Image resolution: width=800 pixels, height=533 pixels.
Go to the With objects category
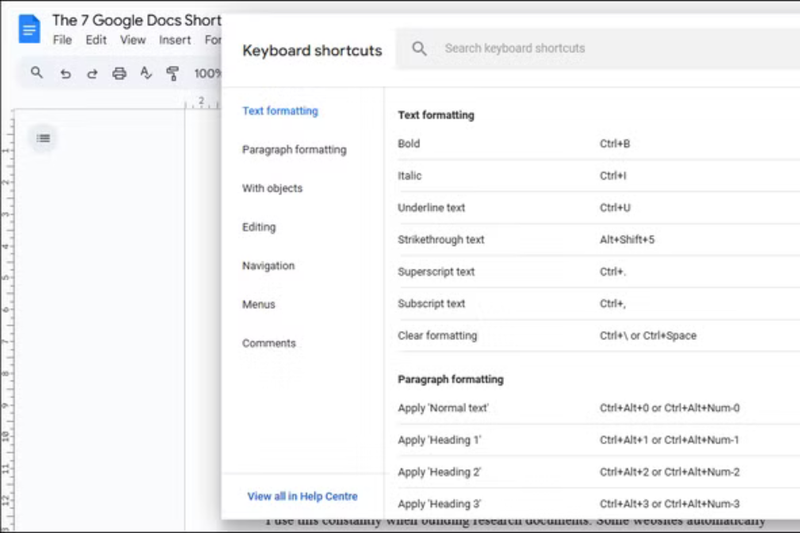point(272,188)
